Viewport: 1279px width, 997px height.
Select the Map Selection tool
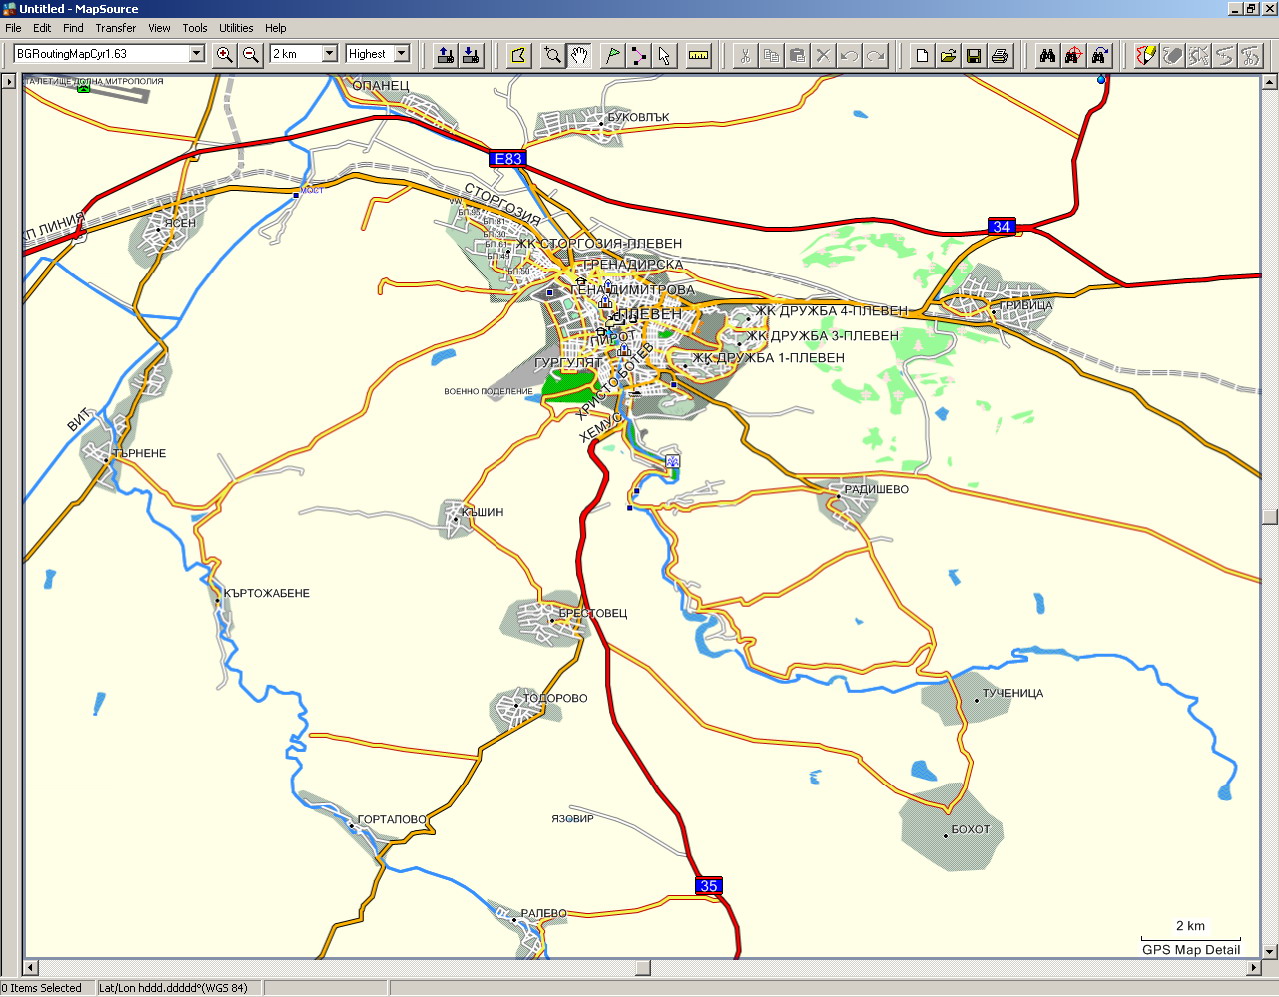(x=518, y=55)
